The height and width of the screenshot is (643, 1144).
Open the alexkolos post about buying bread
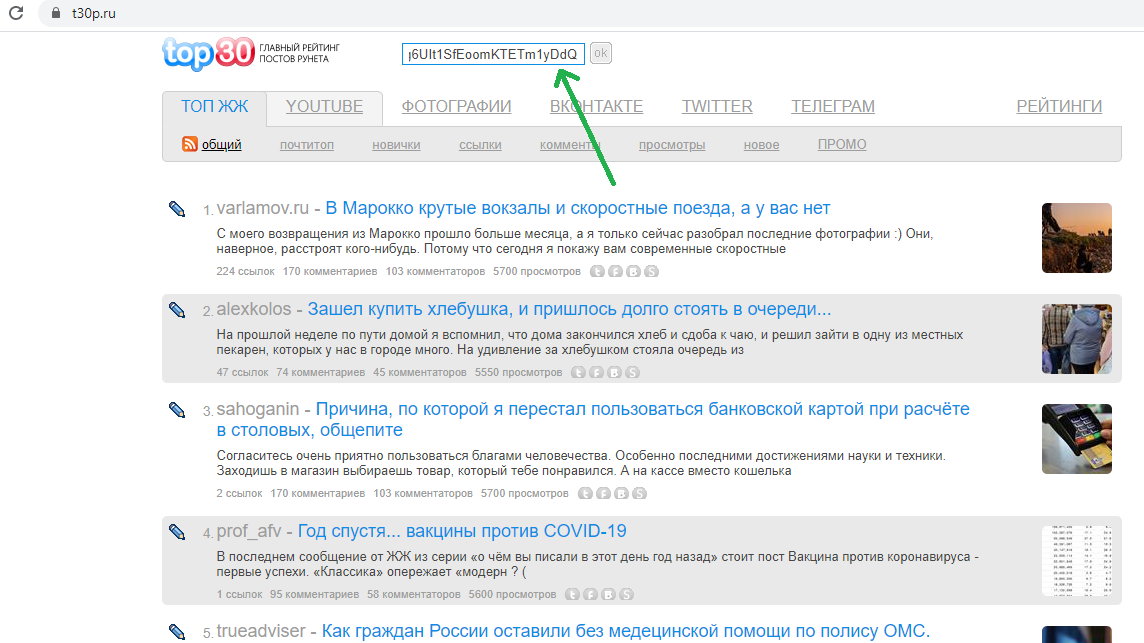569,309
